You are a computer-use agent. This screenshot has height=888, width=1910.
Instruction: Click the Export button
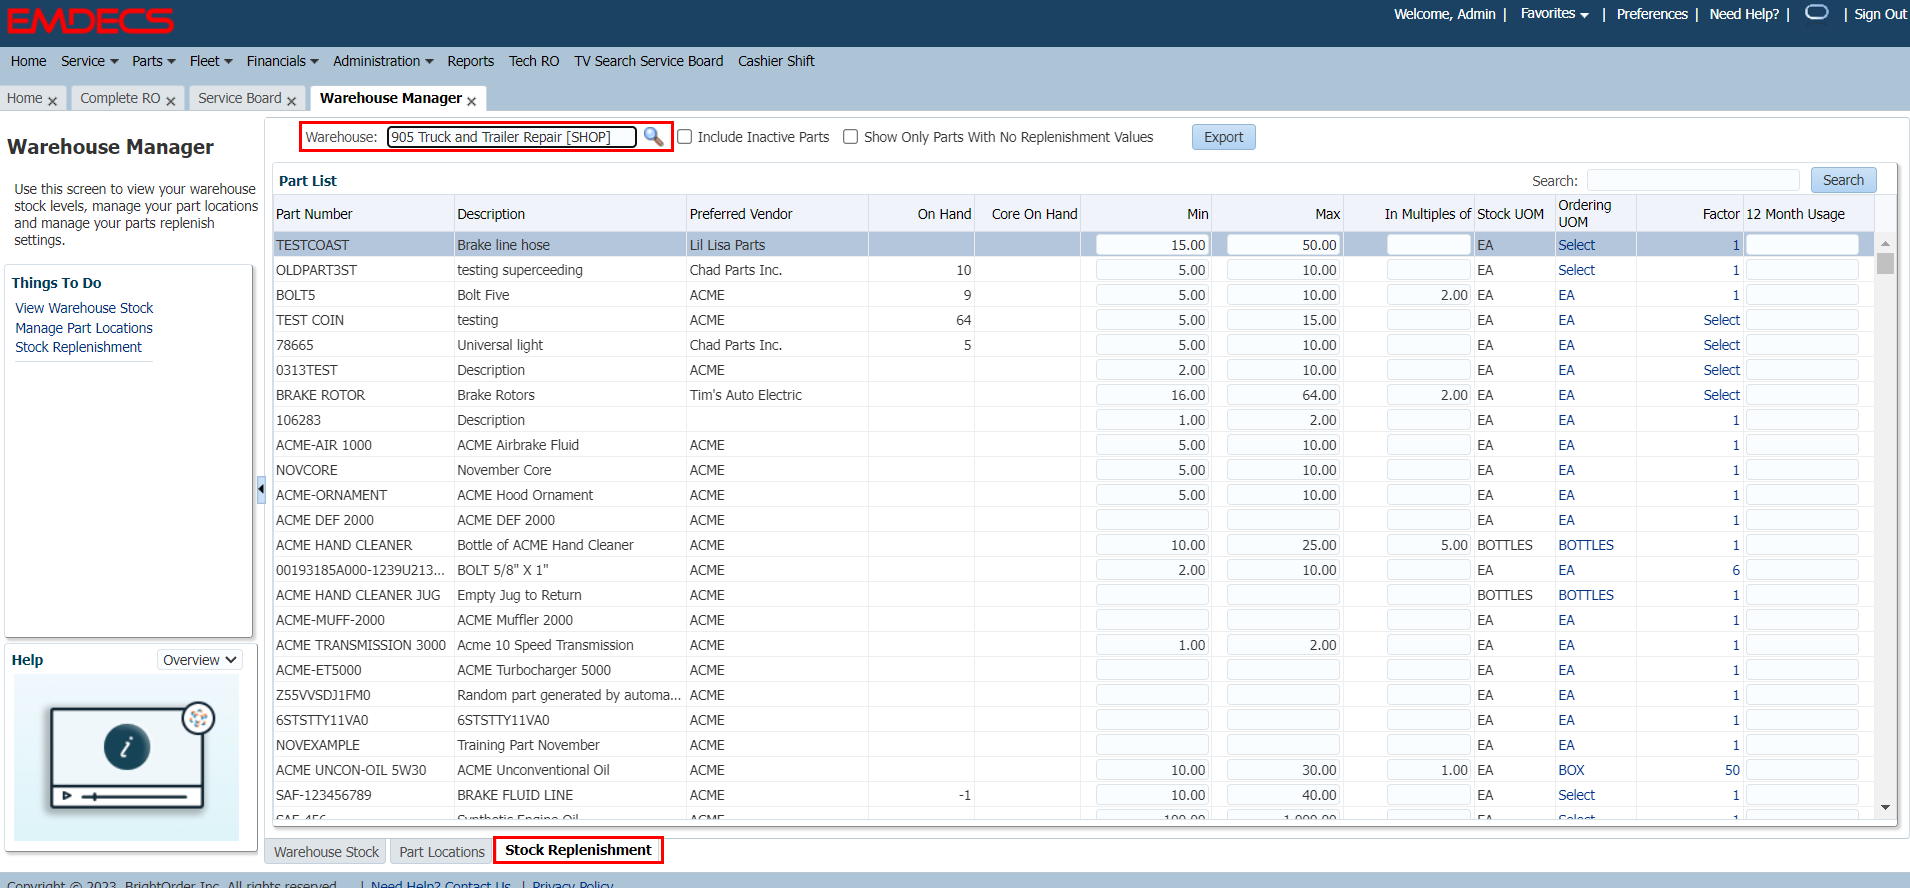pyautogui.click(x=1223, y=137)
